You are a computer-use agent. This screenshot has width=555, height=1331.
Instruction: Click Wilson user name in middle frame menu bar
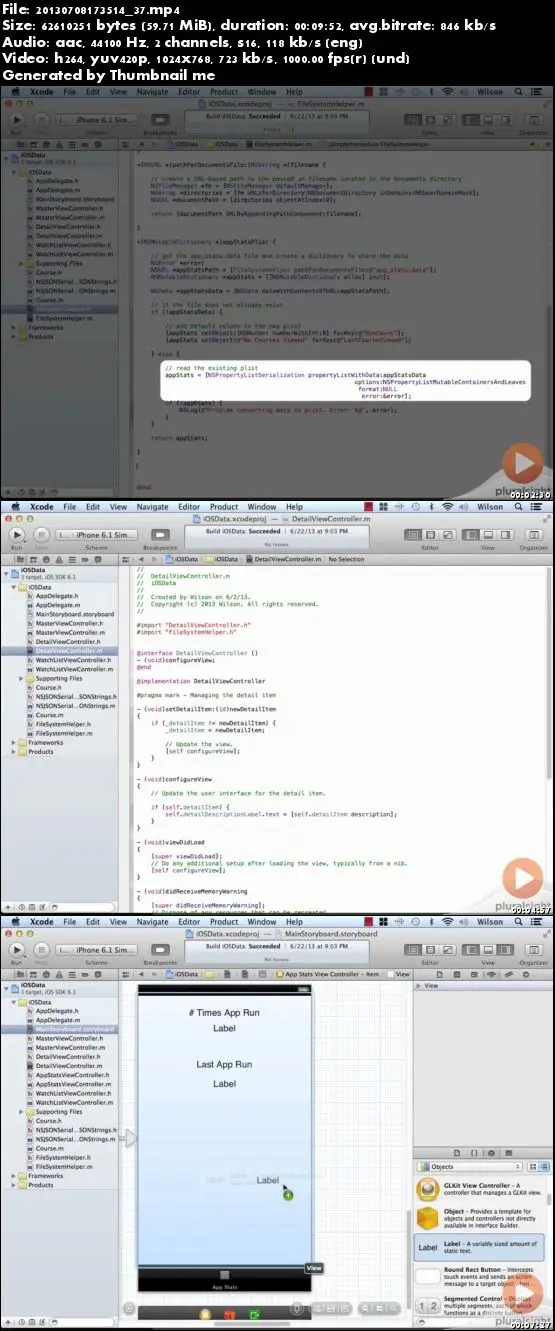click(x=490, y=507)
